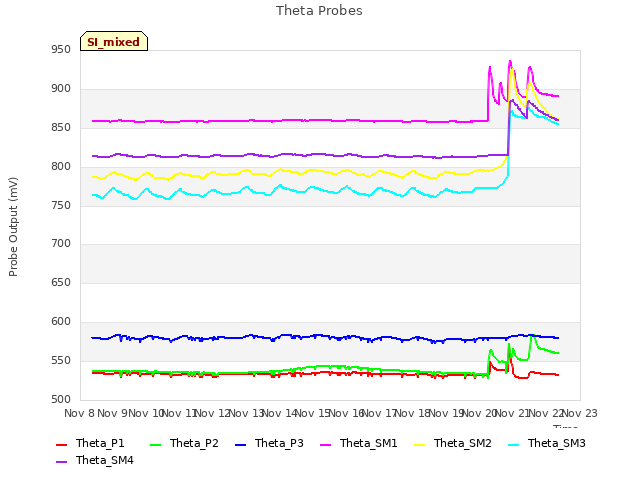This screenshot has width=640, height=480.
Task: Click the green Theta_P2 legend swatch
Action: (x=156, y=444)
